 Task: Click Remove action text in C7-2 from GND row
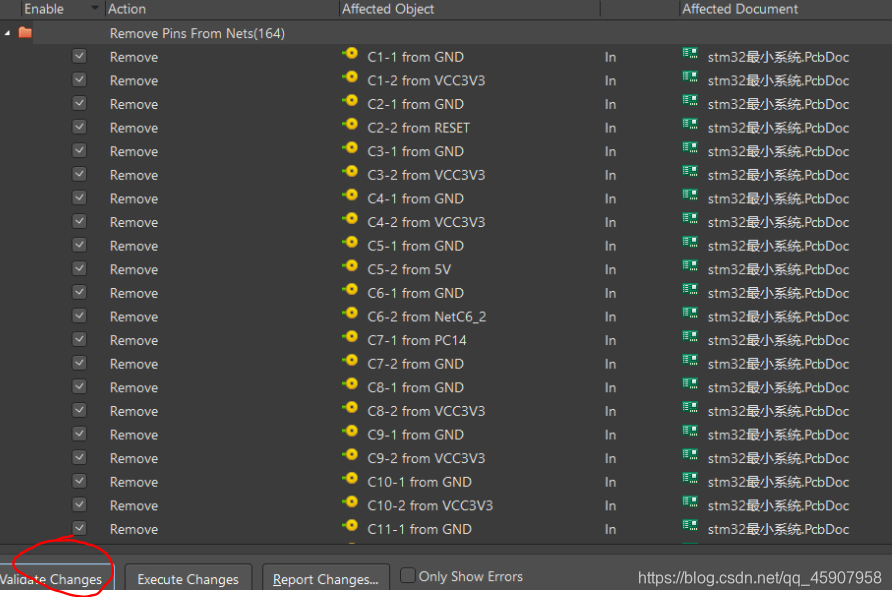point(134,364)
